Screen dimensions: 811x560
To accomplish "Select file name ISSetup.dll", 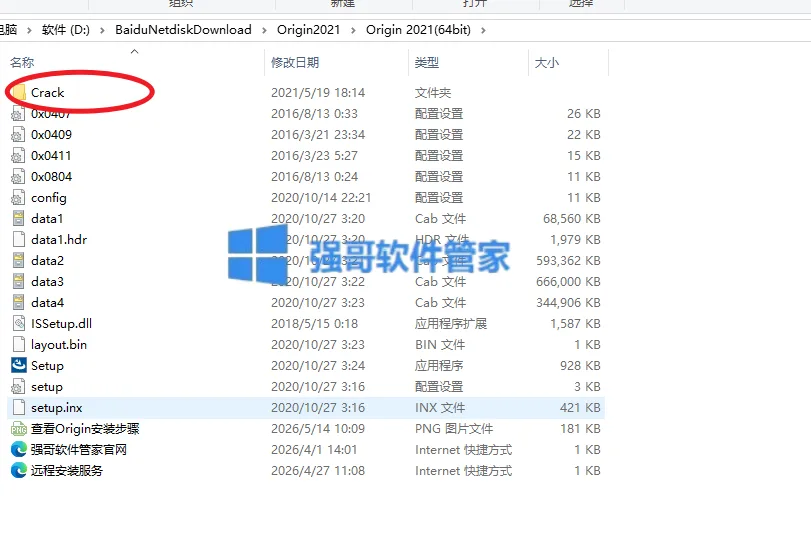I will [x=61, y=324].
